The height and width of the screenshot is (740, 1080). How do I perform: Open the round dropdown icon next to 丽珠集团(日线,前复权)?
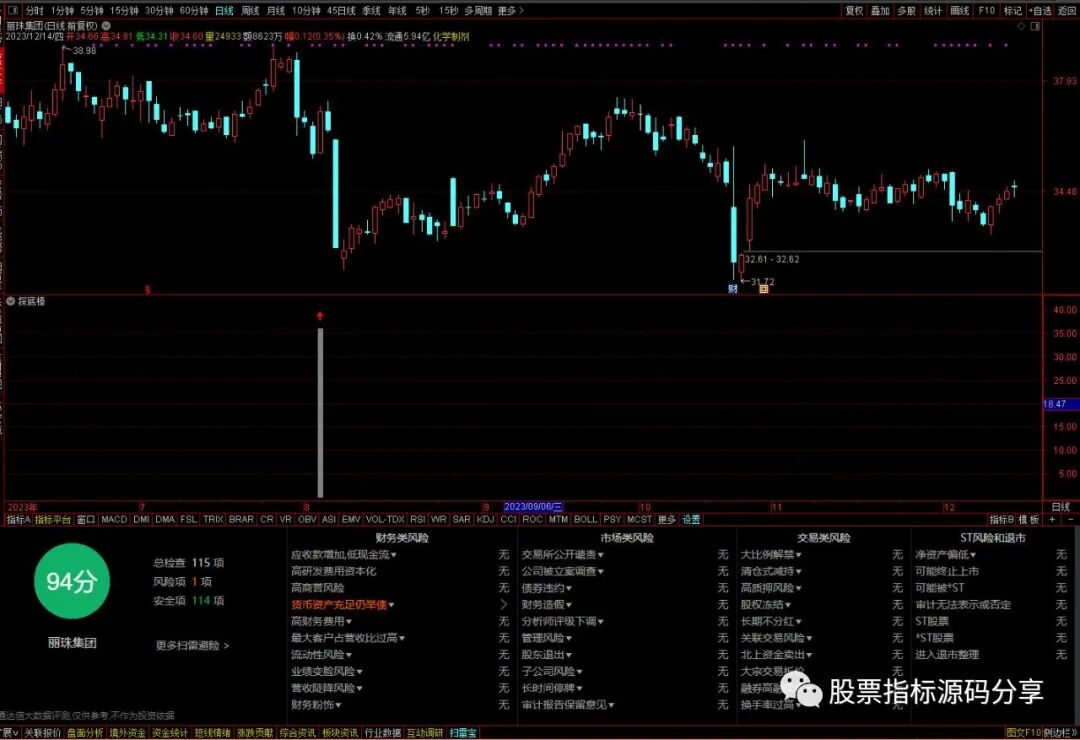pos(106,25)
